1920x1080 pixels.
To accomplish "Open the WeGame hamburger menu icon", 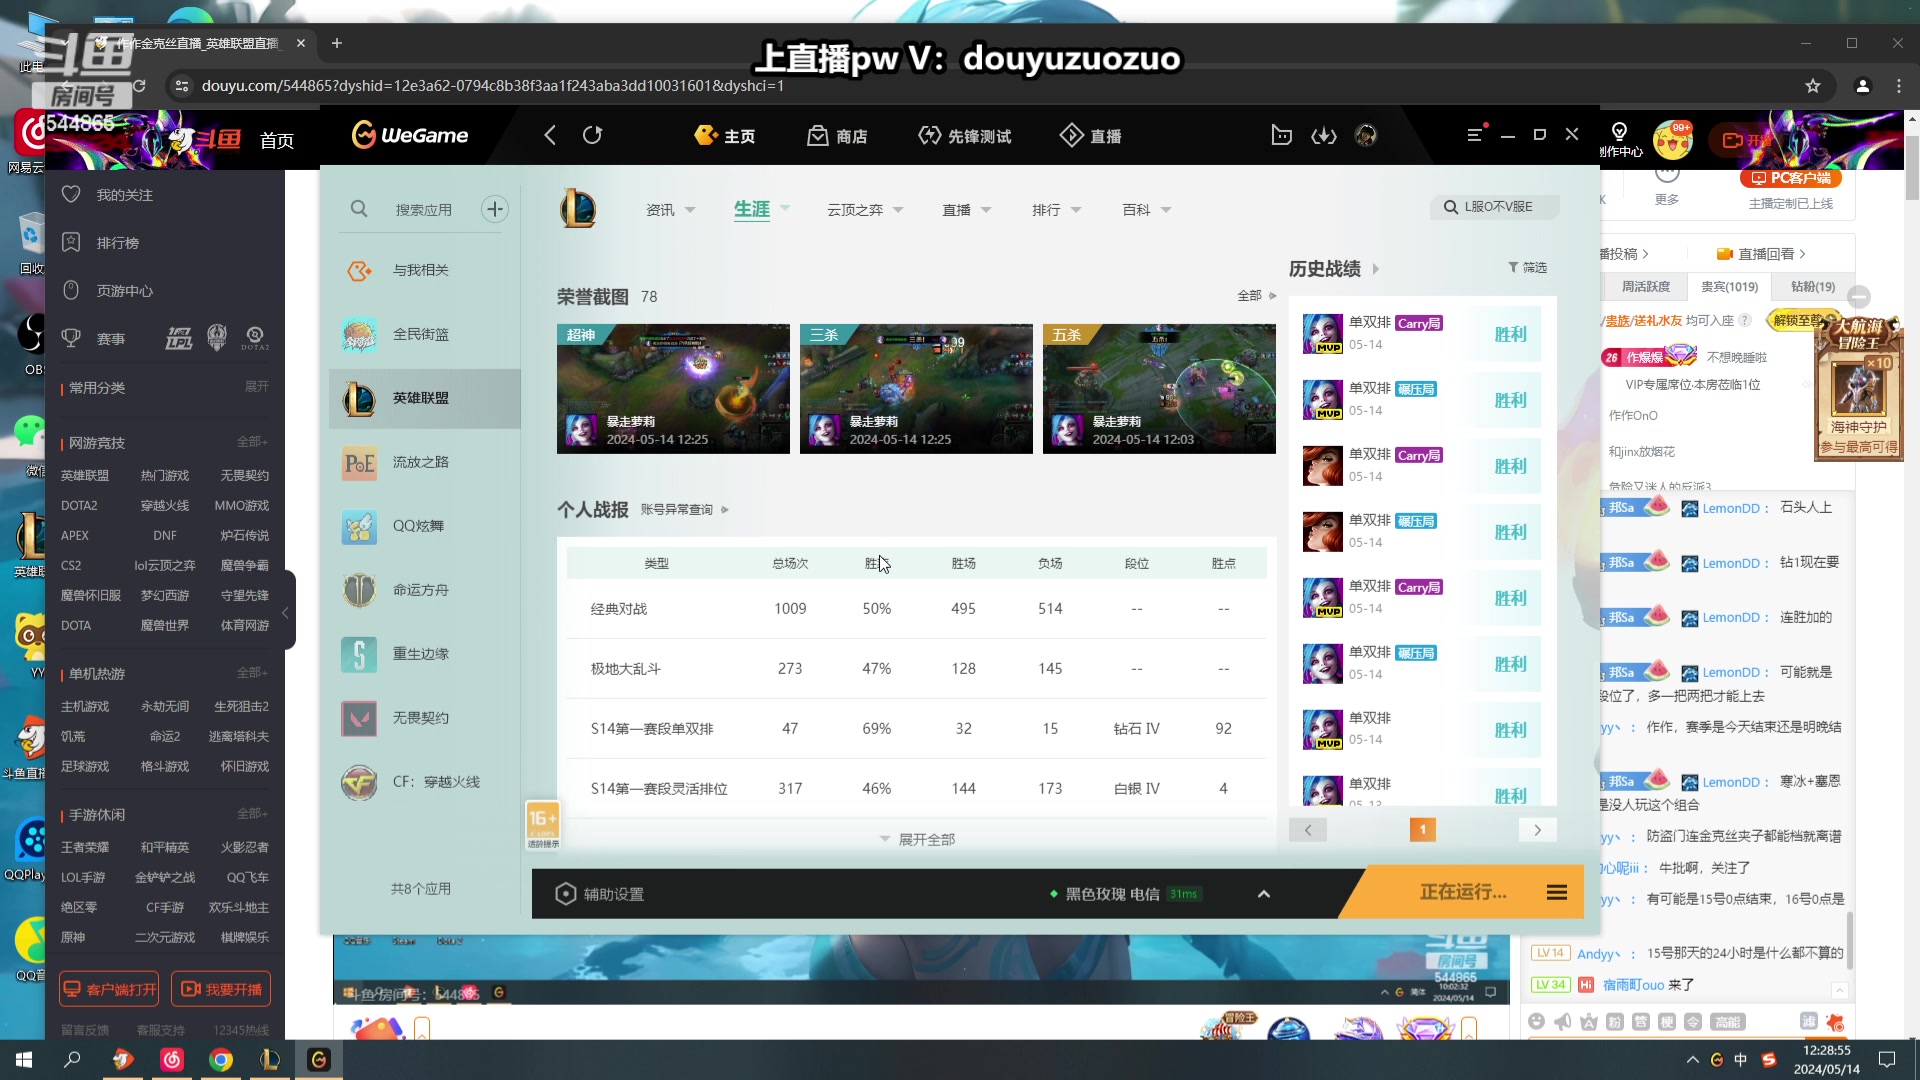I will pyautogui.click(x=1474, y=135).
